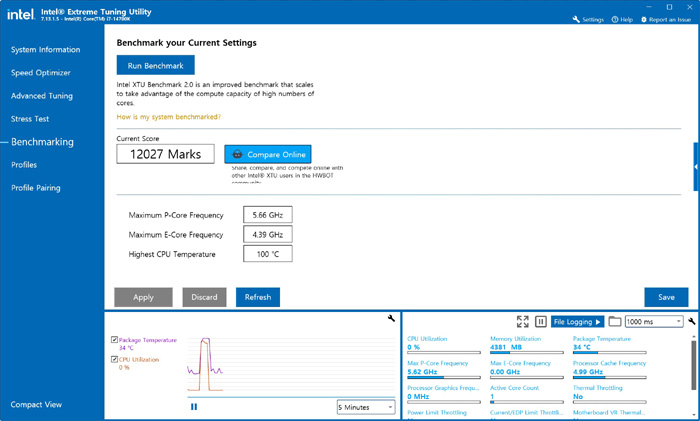Viewport: 700px width, 421px height.
Task: Uncheck CPU Utilization checkbox
Action: pyautogui.click(x=114, y=359)
